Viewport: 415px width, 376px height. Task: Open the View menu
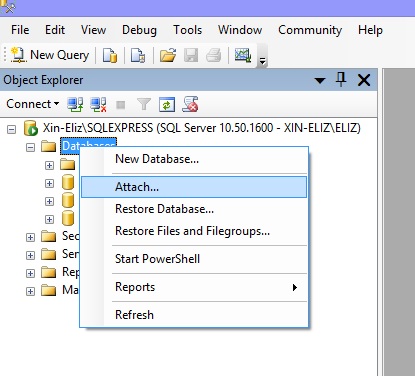tap(93, 30)
